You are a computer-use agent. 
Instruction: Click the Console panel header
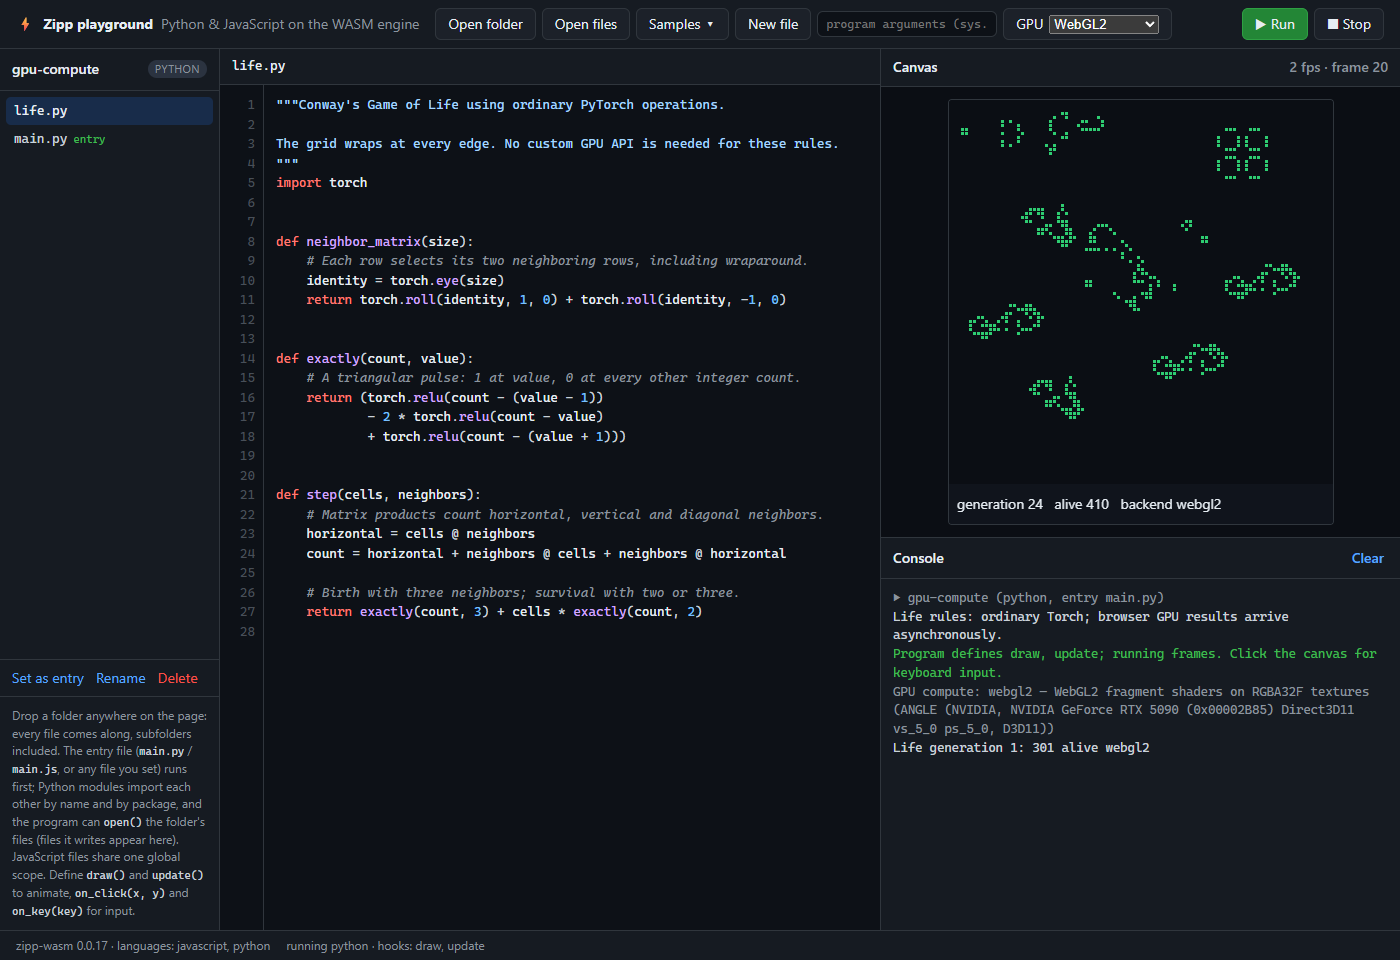click(918, 558)
